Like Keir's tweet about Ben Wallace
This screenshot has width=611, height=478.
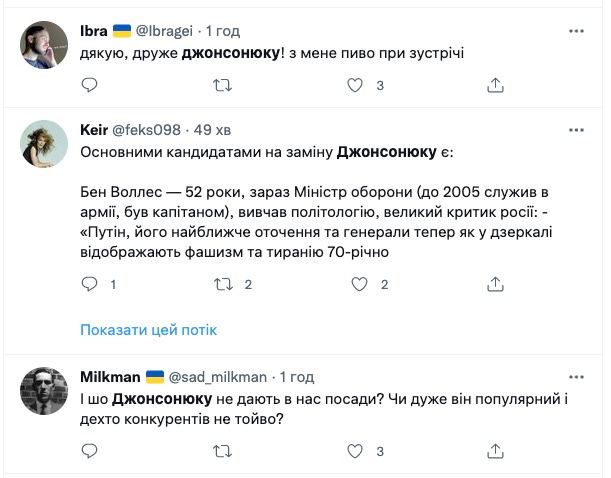pyautogui.click(x=355, y=285)
